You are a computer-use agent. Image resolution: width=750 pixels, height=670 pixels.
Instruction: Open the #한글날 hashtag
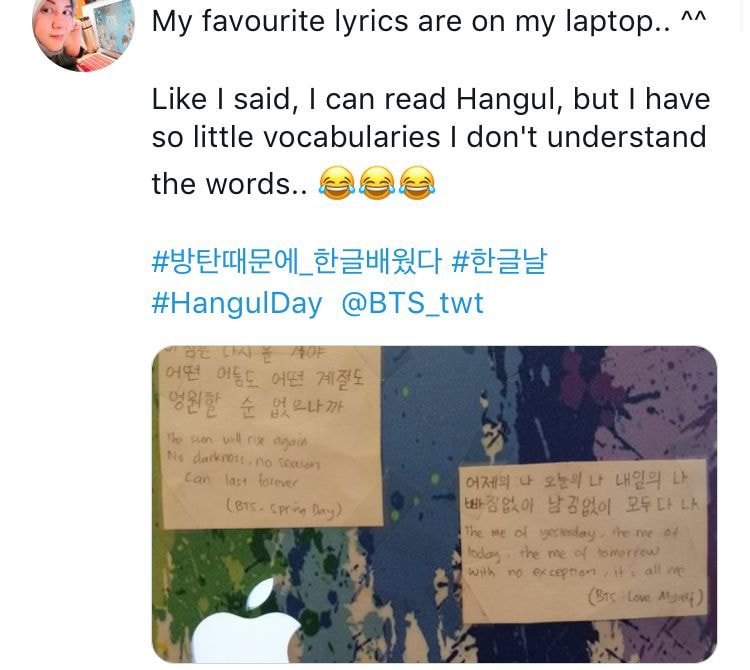[498, 262]
